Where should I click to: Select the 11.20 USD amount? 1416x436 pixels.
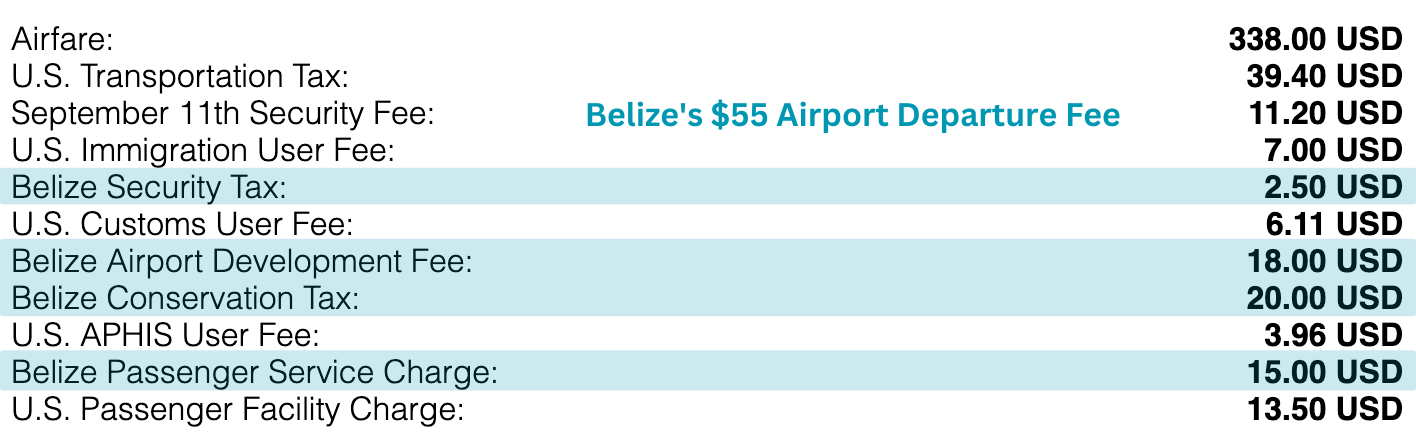tap(1326, 114)
